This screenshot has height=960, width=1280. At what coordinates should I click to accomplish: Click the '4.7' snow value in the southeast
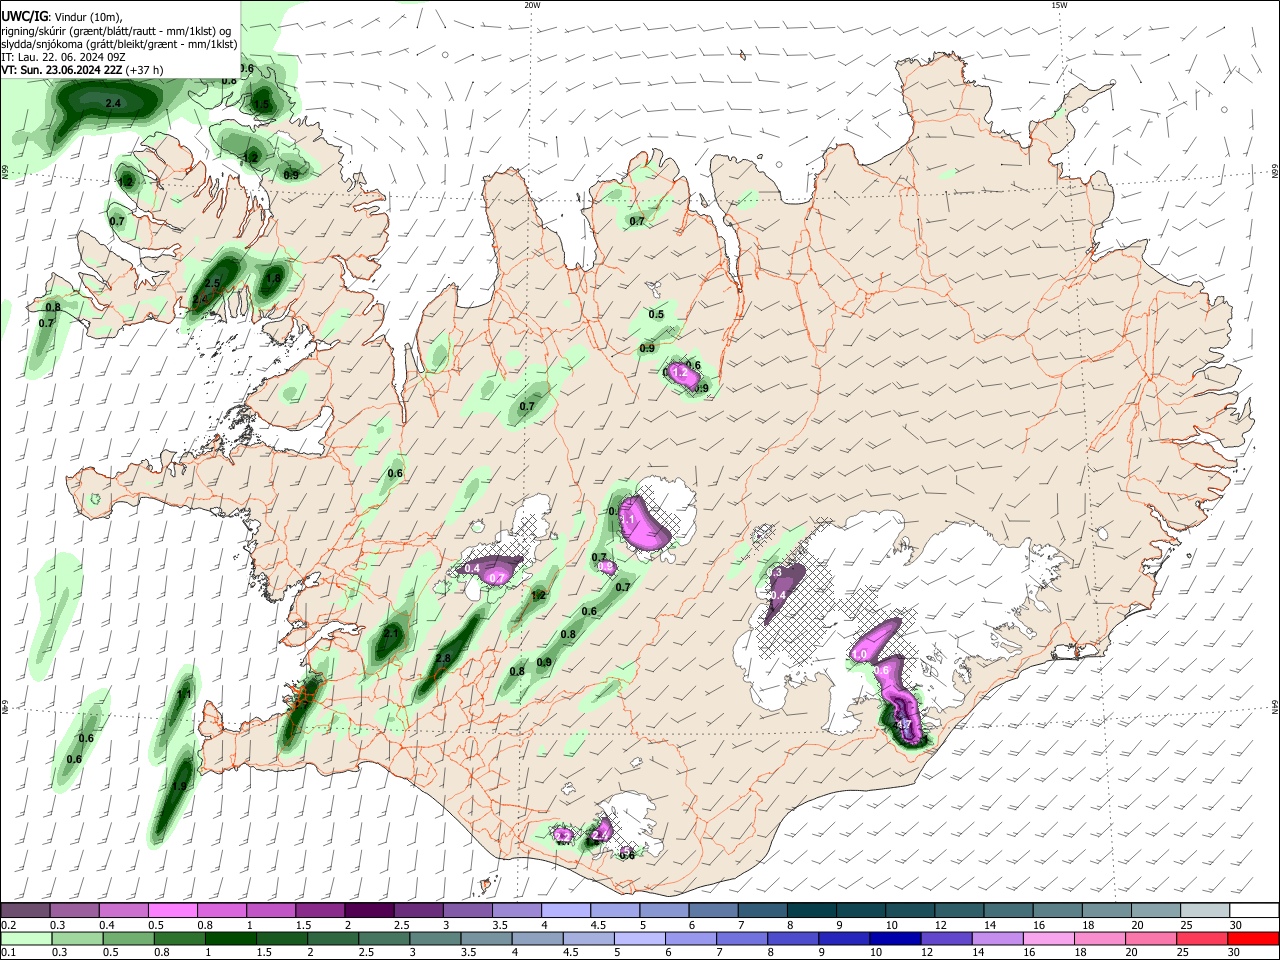tap(903, 724)
